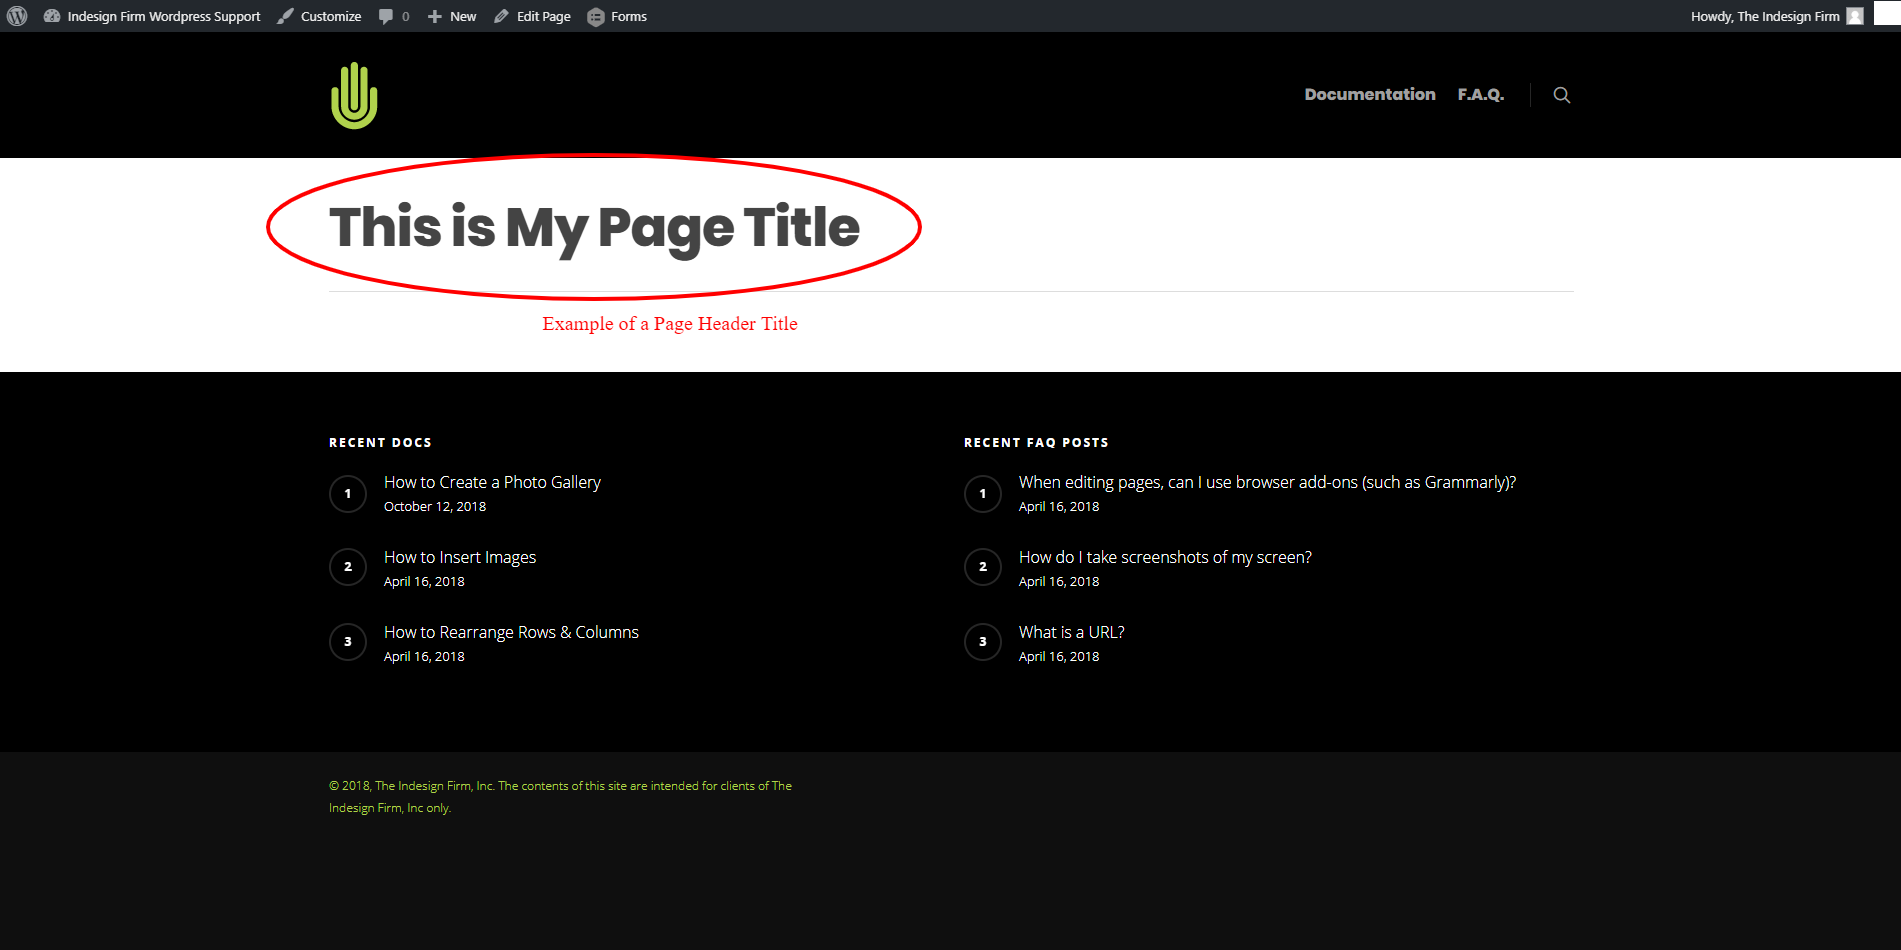Click the numbered circle 1 under Recent Docs
The width and height of the screenshot is (1901, 950).
pos(348,494)
